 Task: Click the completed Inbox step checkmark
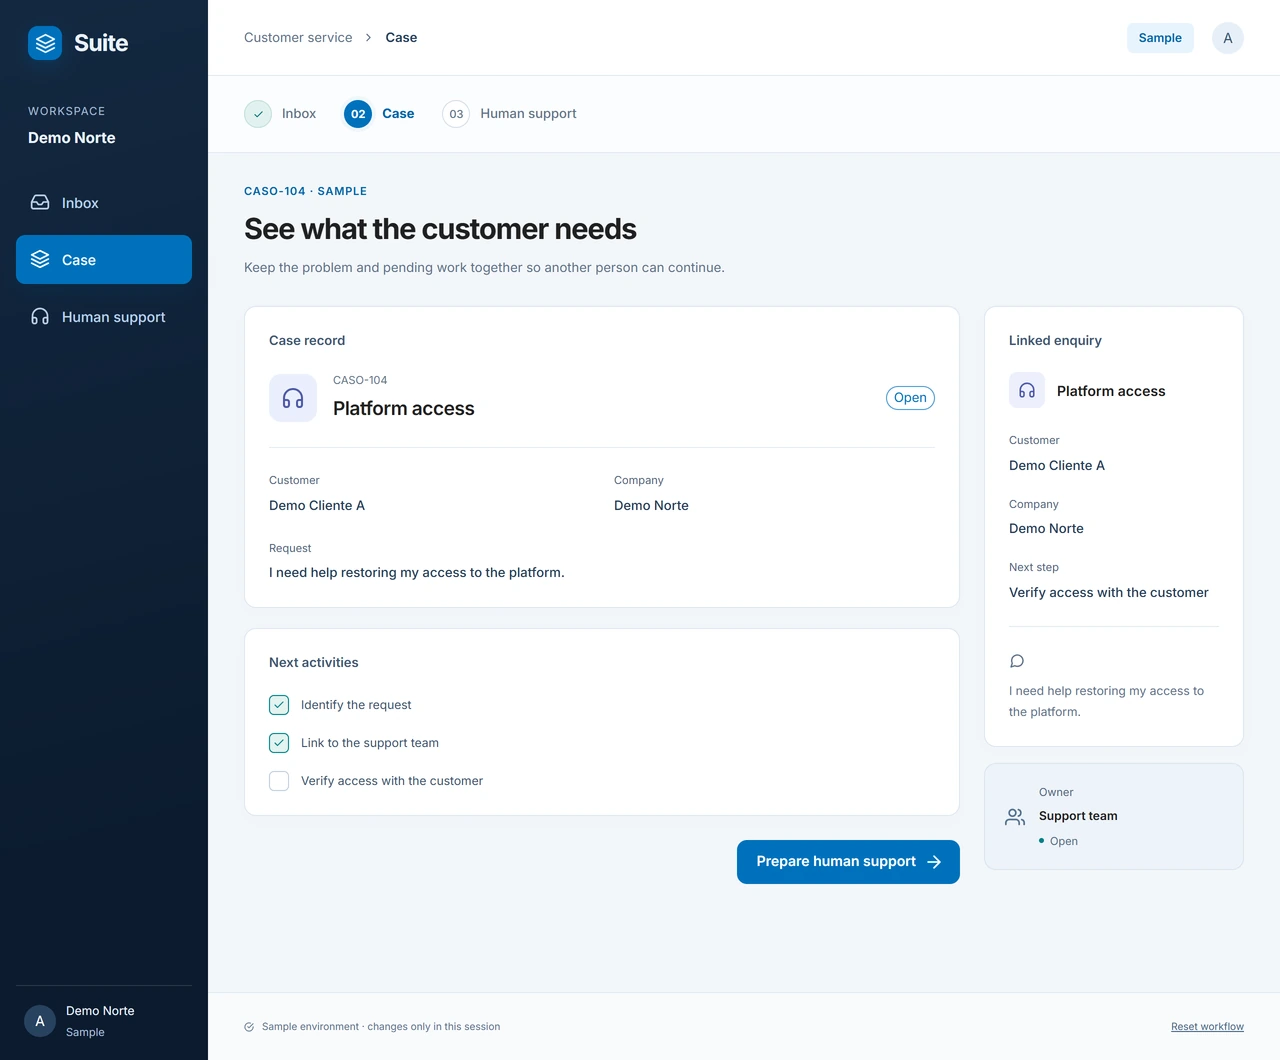point(258,114)
